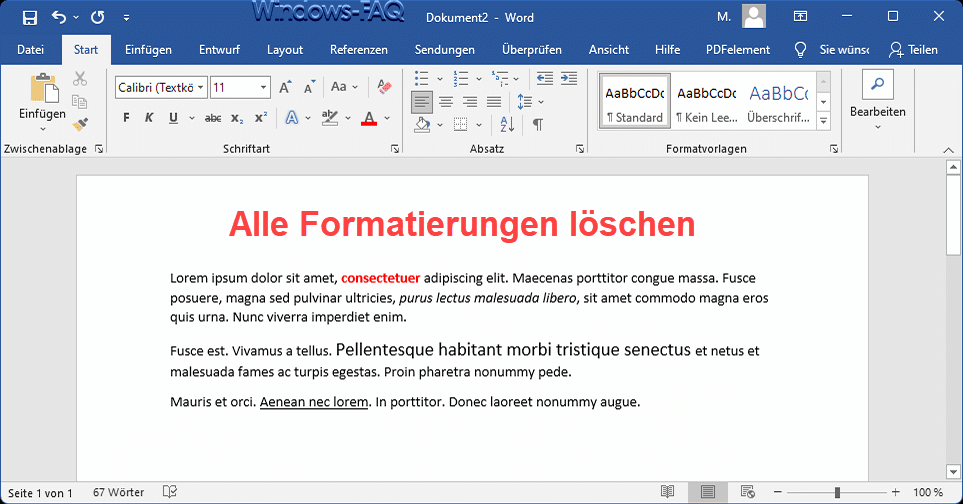Cut selection with the scissors icon
963x504 pixels.
[80, 78]
